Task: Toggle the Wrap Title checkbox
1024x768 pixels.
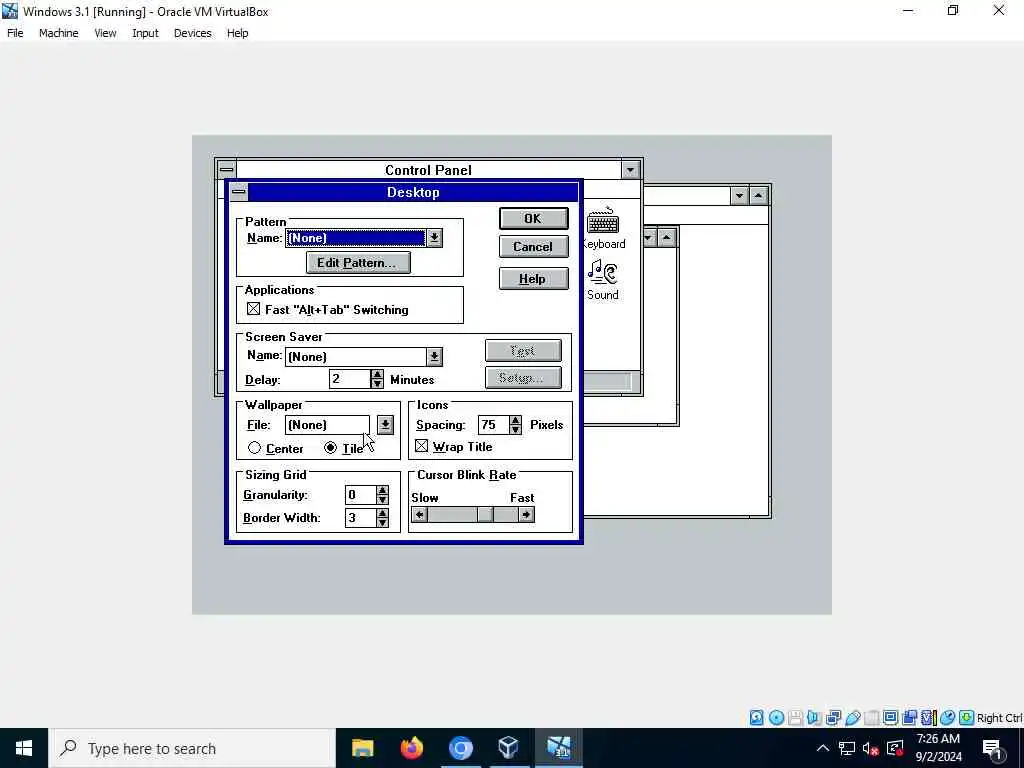Action: point(421,446)
